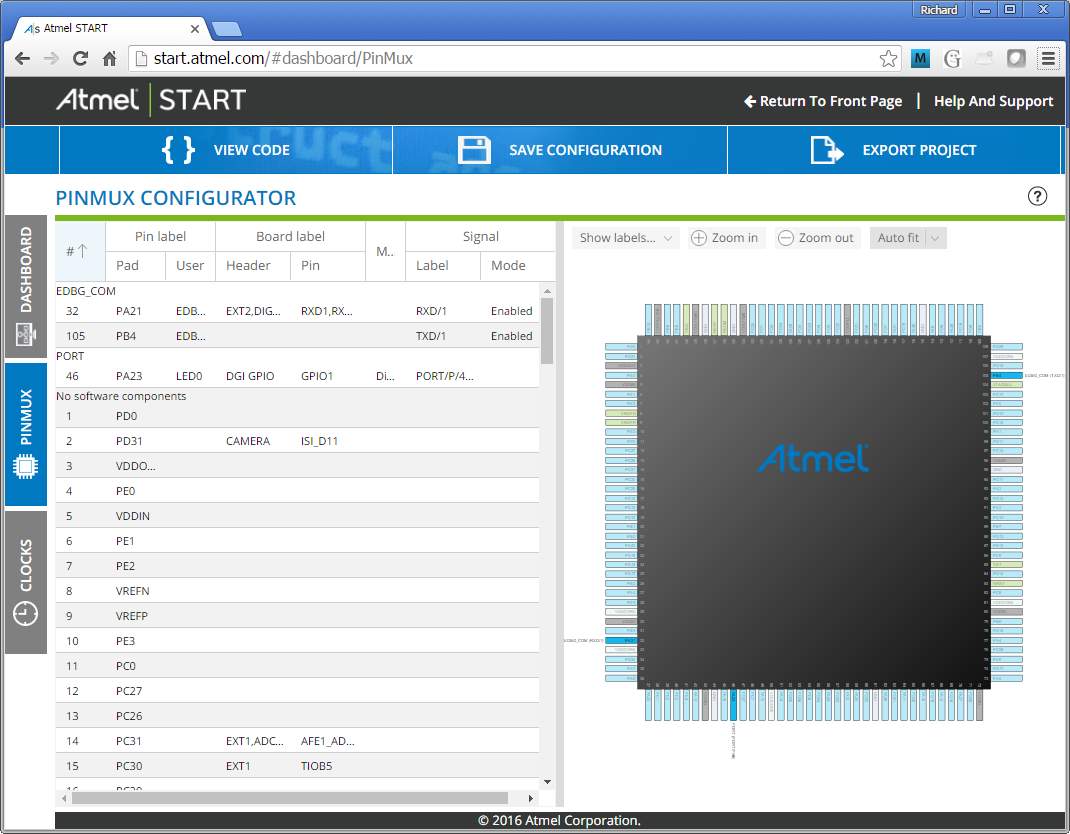Switch to the PINMUX tab
This screenshot has width=1070, height=834.
coord(26,434)
